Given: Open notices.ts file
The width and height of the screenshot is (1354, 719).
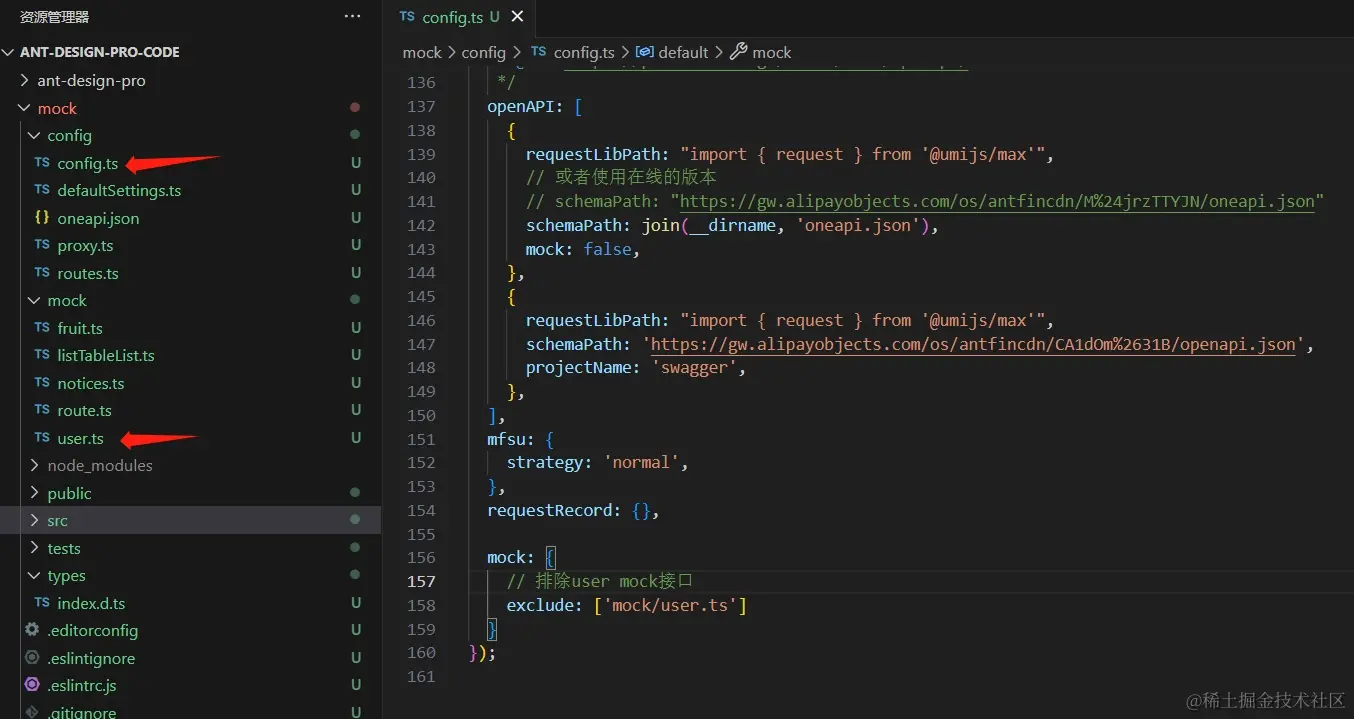Looking at the screenshot, I should click(x=91, y=383).
